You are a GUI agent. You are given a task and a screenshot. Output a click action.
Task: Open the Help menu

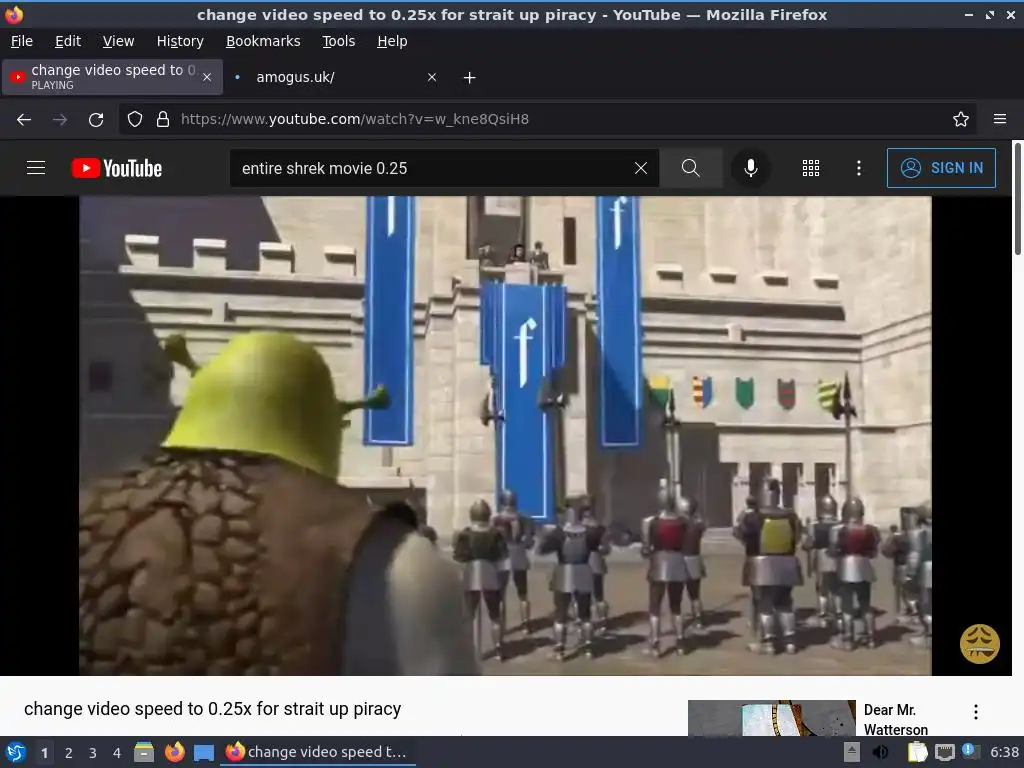point(392,41)
